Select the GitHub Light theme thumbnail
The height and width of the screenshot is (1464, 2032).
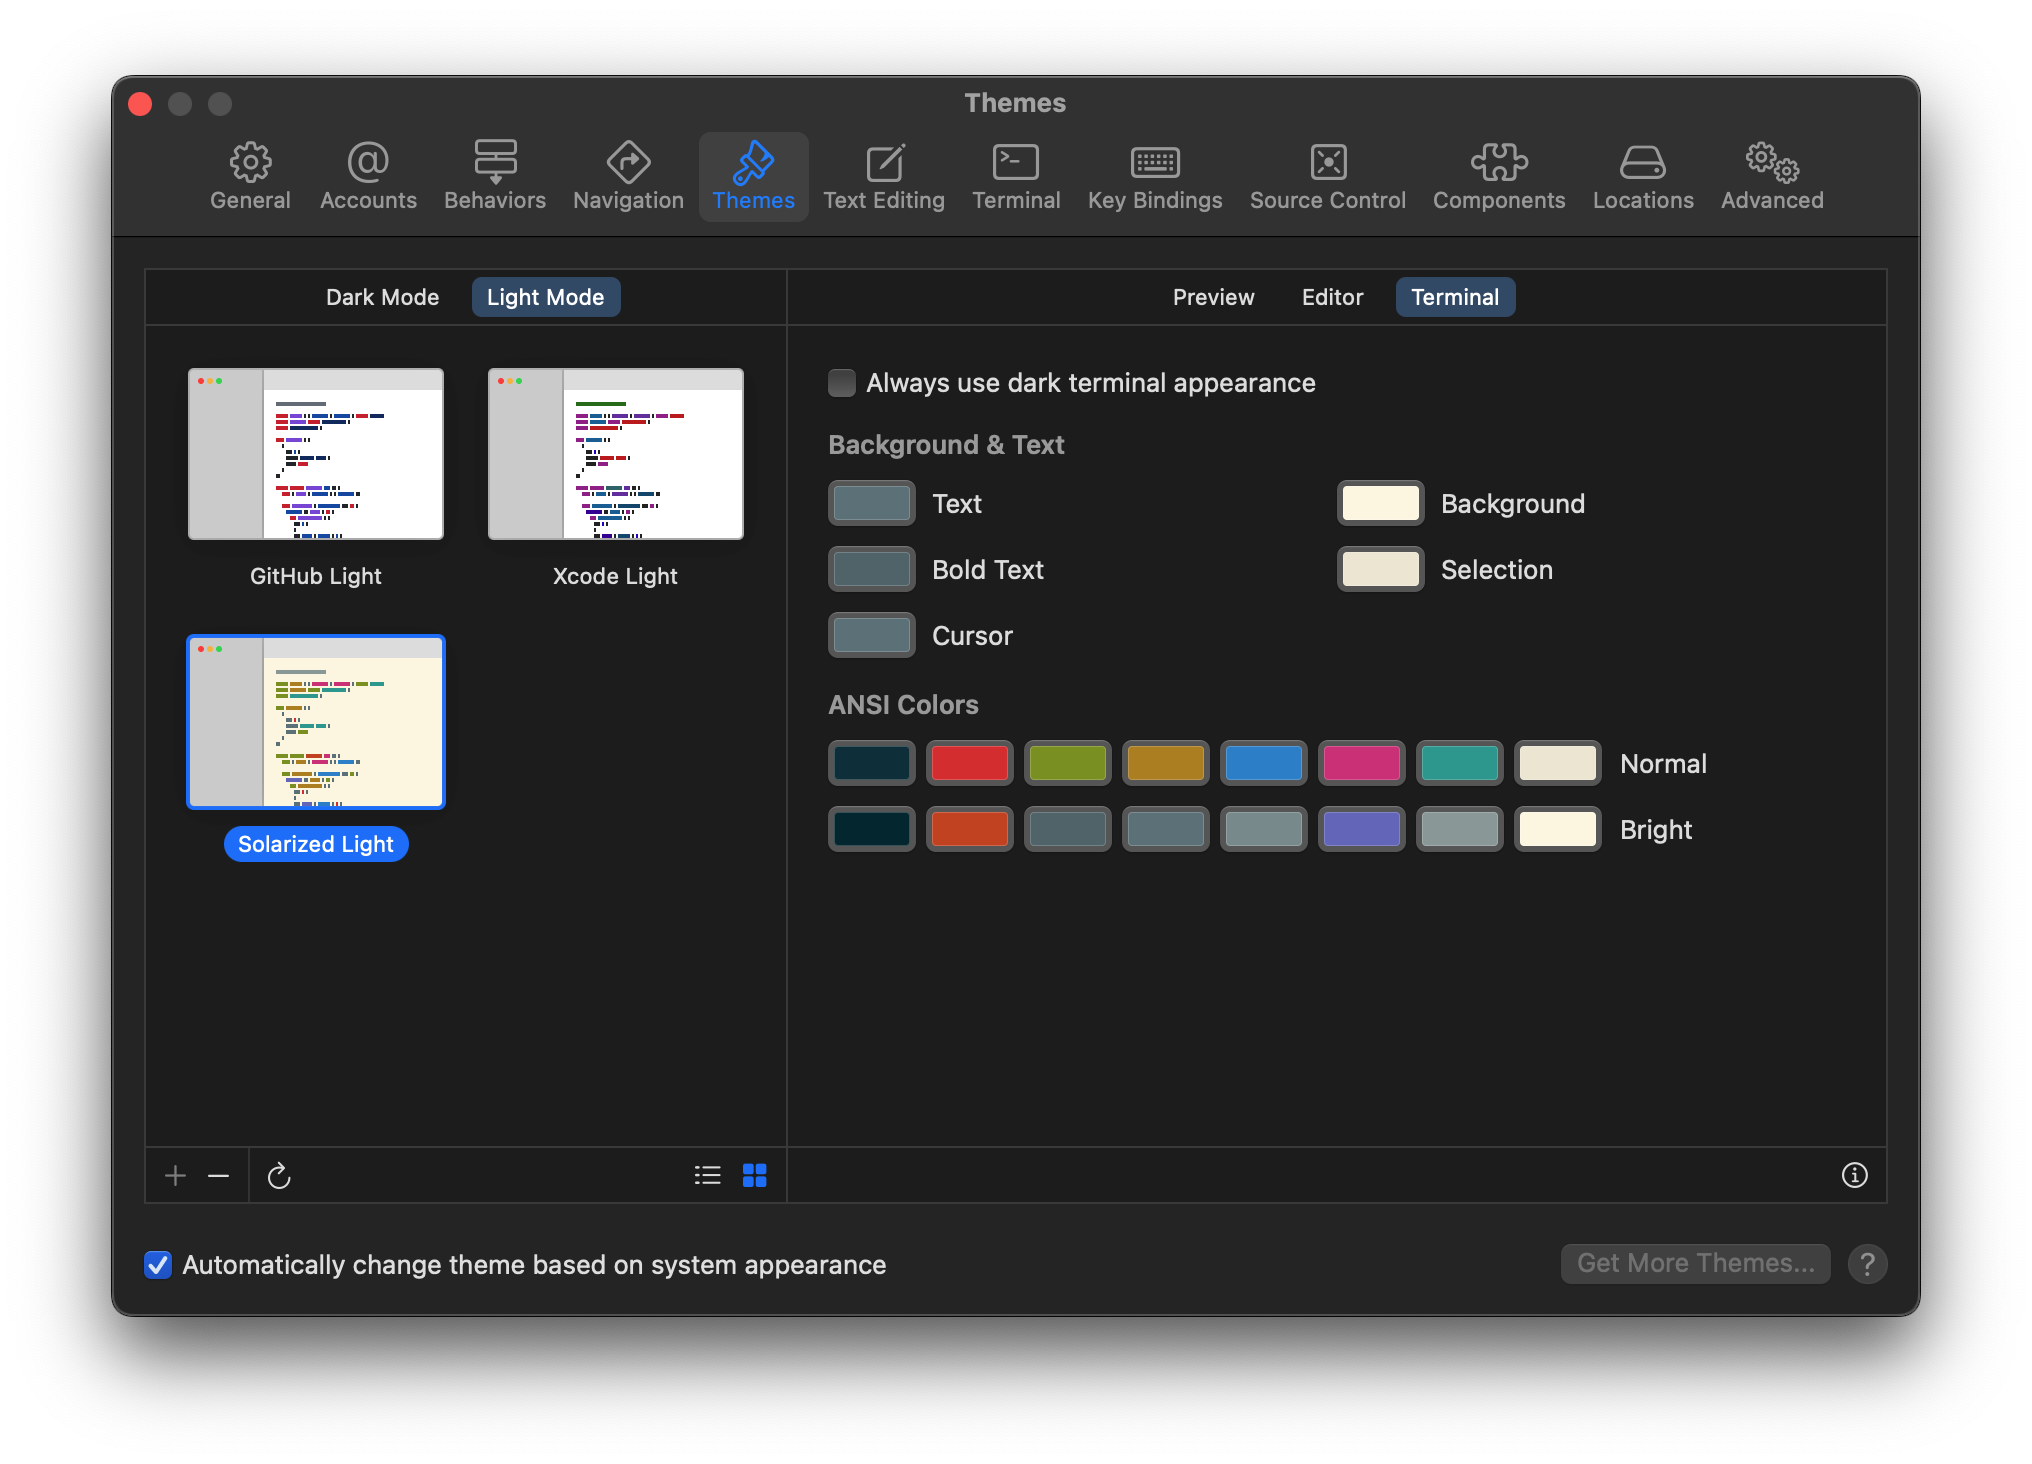pos(316,454)
